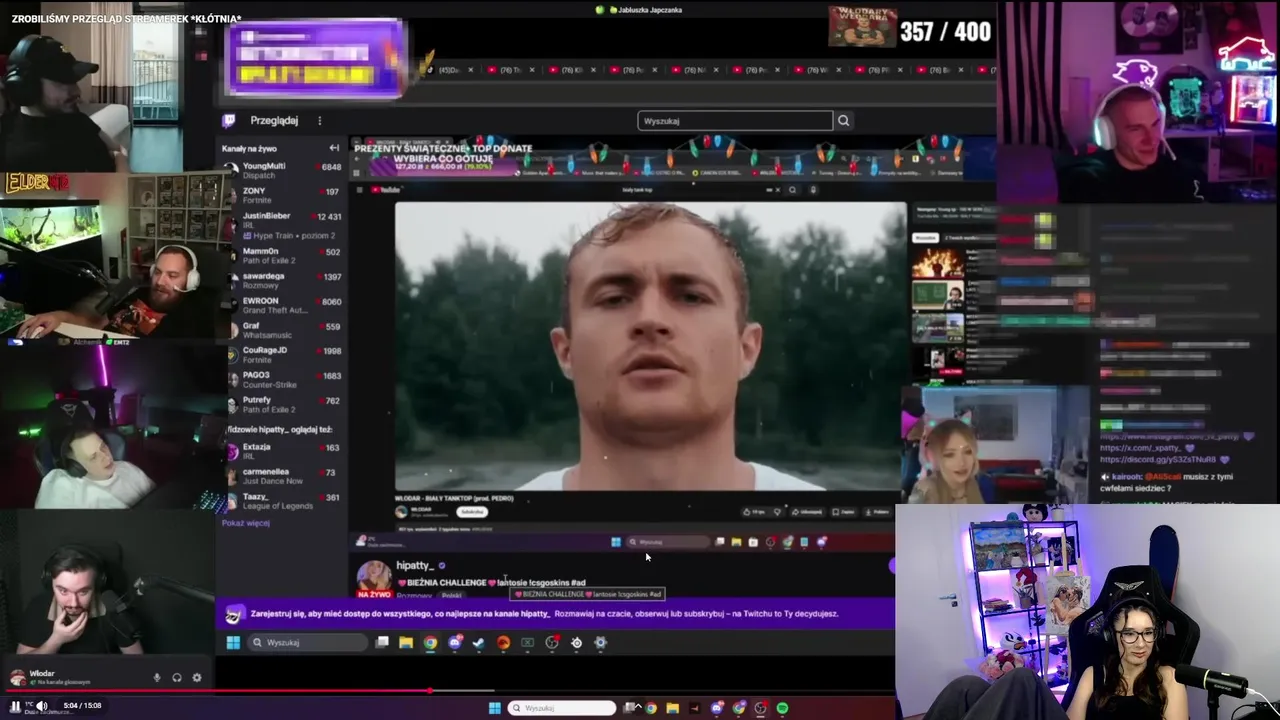
Task: Click the 357 / 400 goal counter
Action: [x=945, y=31]
